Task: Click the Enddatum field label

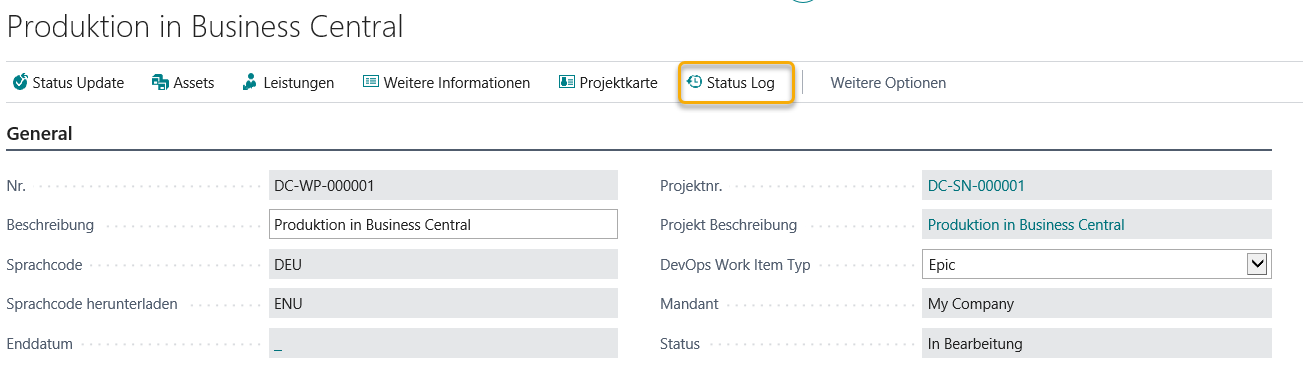Action: (39, 343)
